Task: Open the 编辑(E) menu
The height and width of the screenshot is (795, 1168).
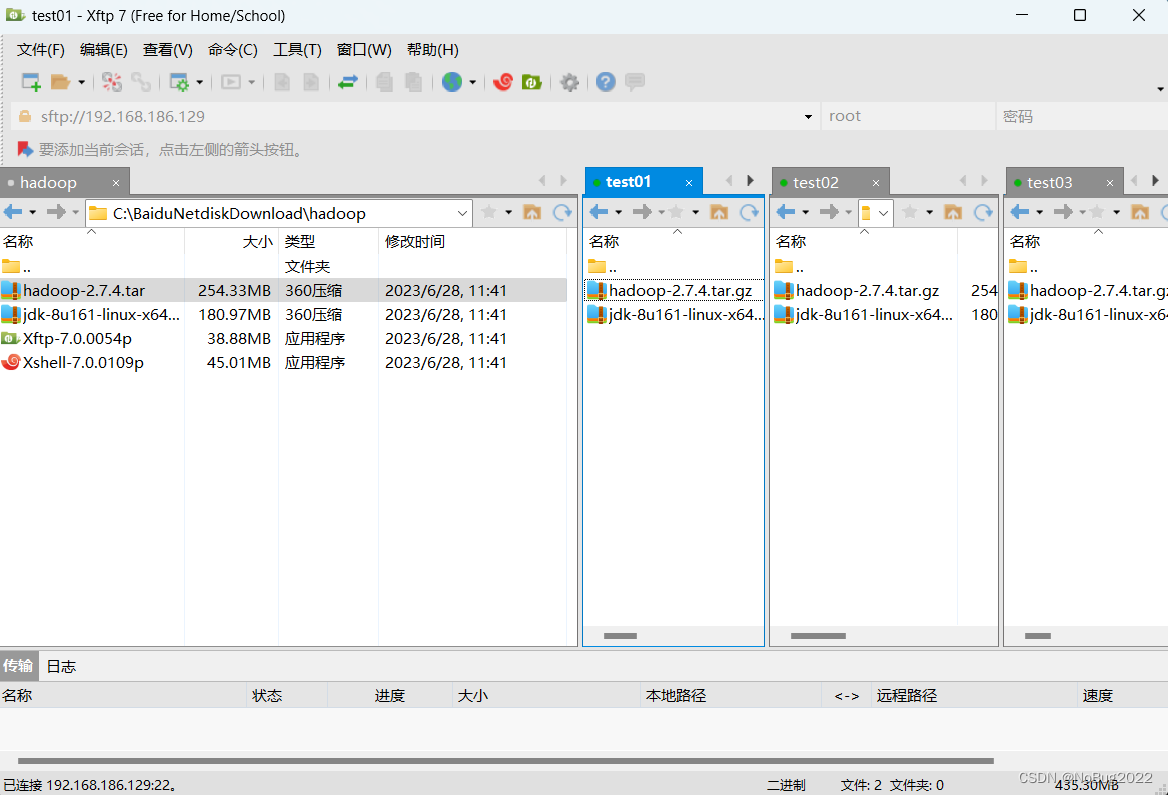Action: 104,50
